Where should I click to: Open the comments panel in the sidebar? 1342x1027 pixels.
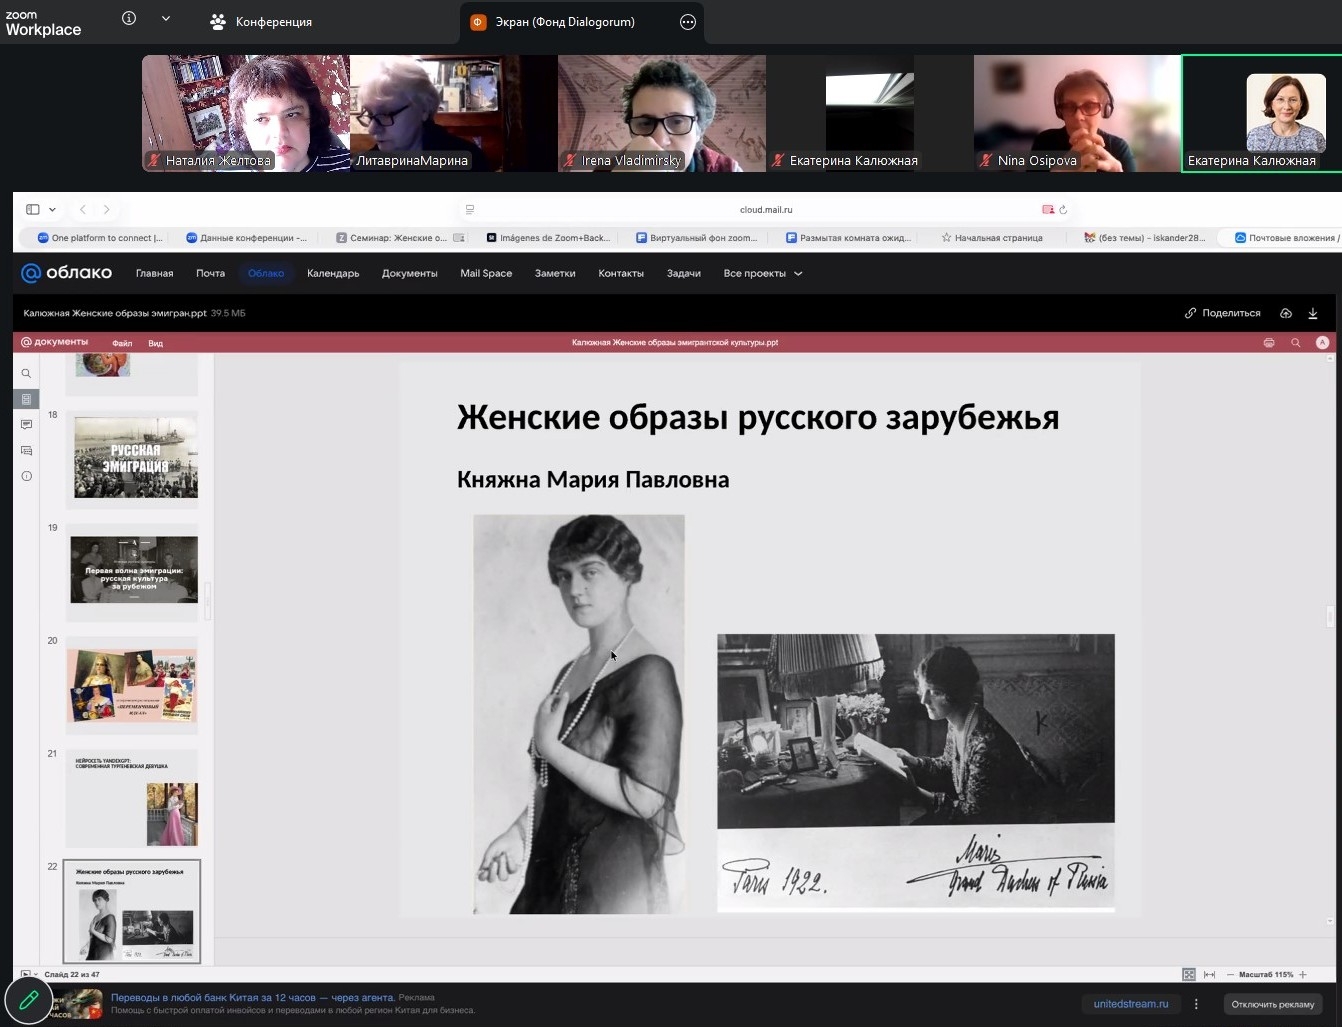pos(26,425)
